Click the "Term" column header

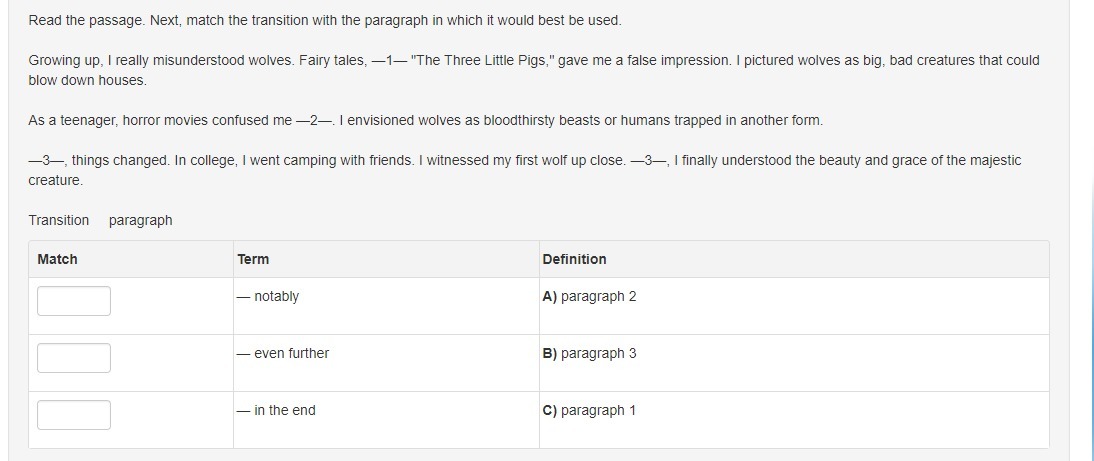tap(253, 259)
